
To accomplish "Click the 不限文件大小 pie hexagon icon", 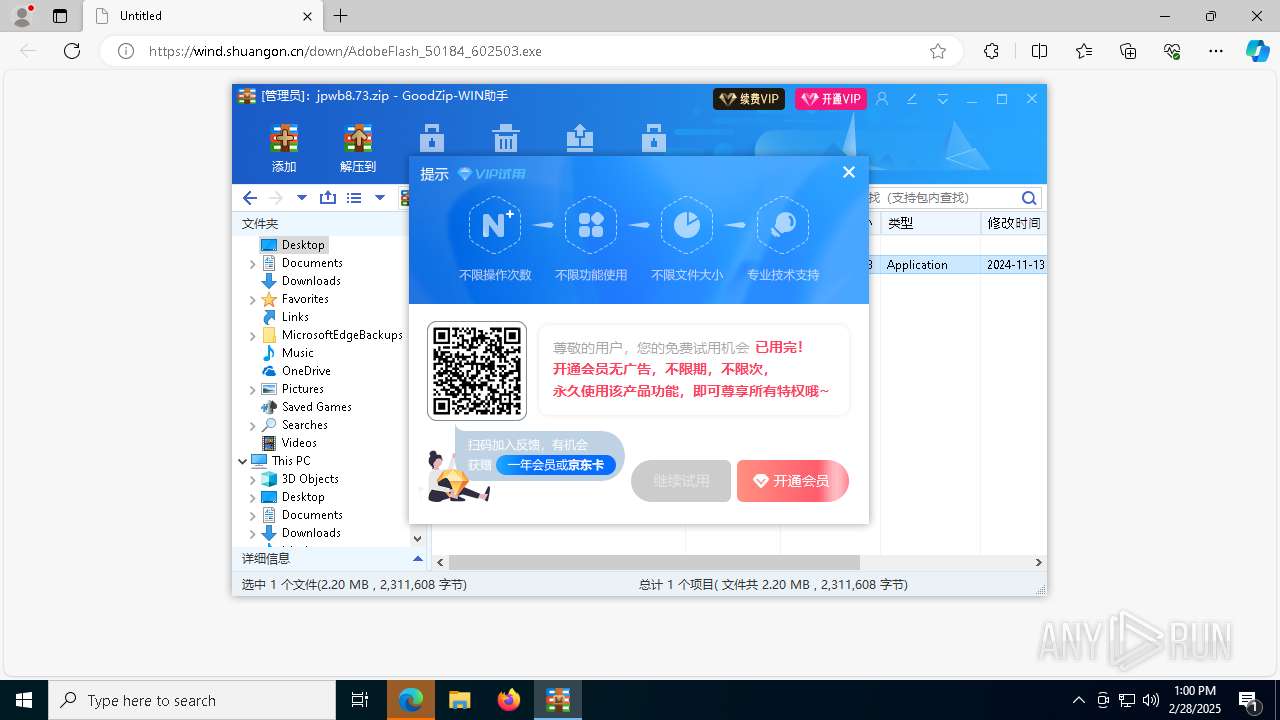I will click(x=687, y=225).
